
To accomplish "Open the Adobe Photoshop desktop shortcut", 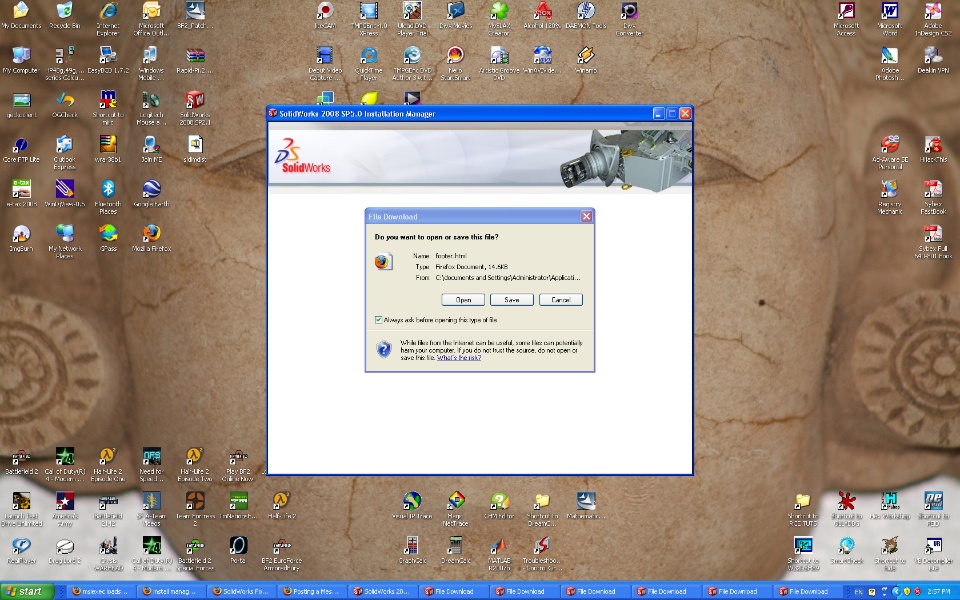I will click(x=890, y=63).
